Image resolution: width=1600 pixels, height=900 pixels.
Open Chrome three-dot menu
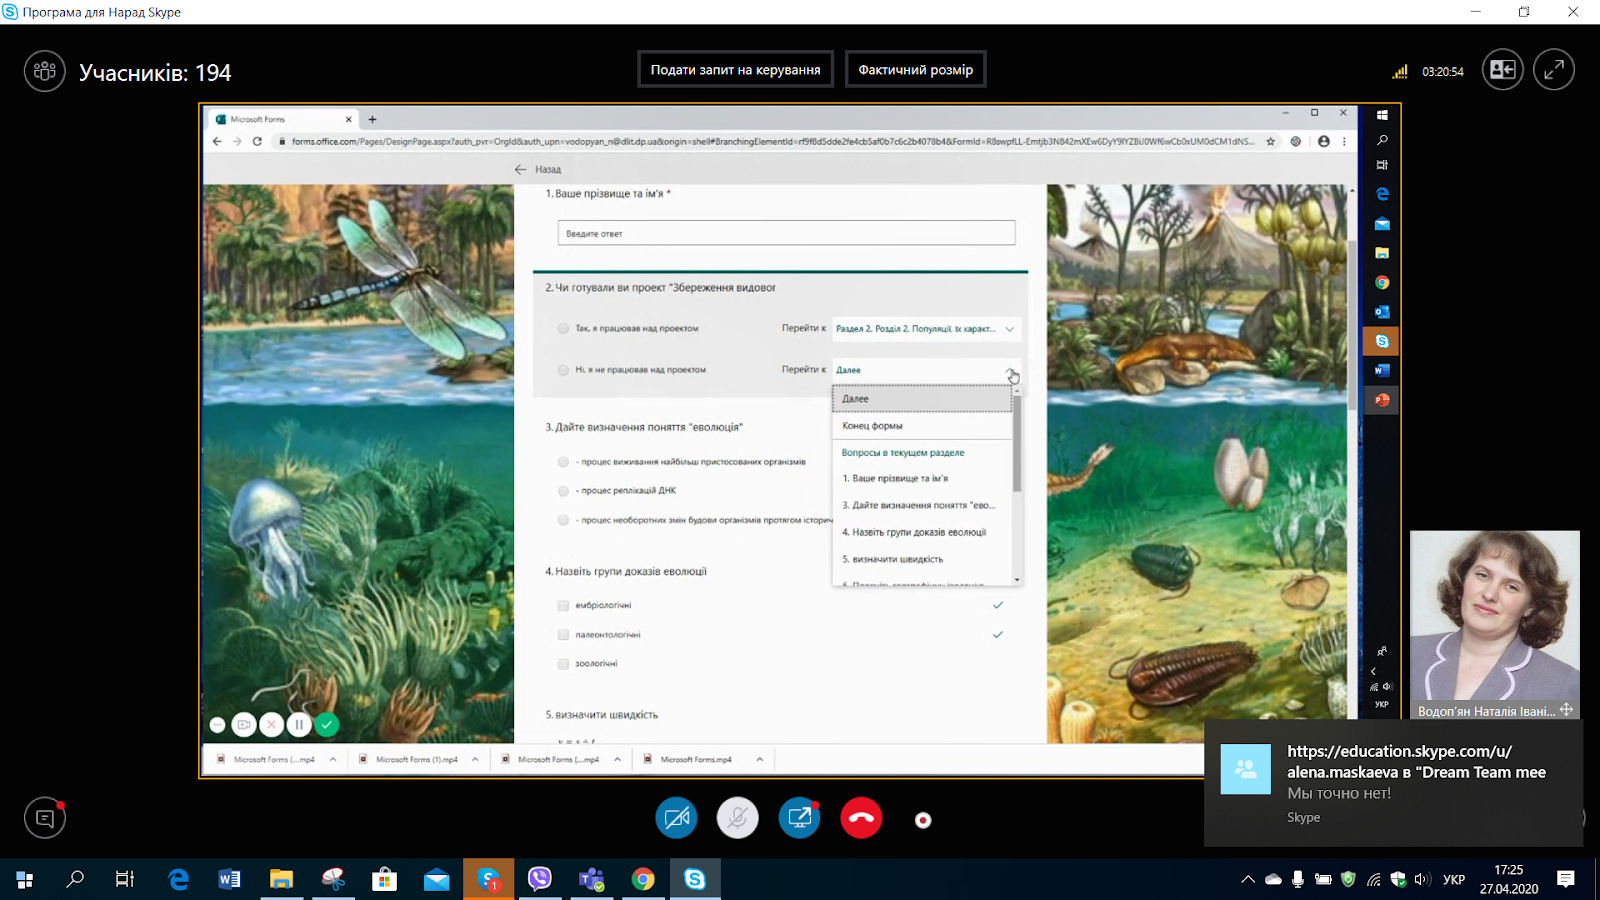1343,142
